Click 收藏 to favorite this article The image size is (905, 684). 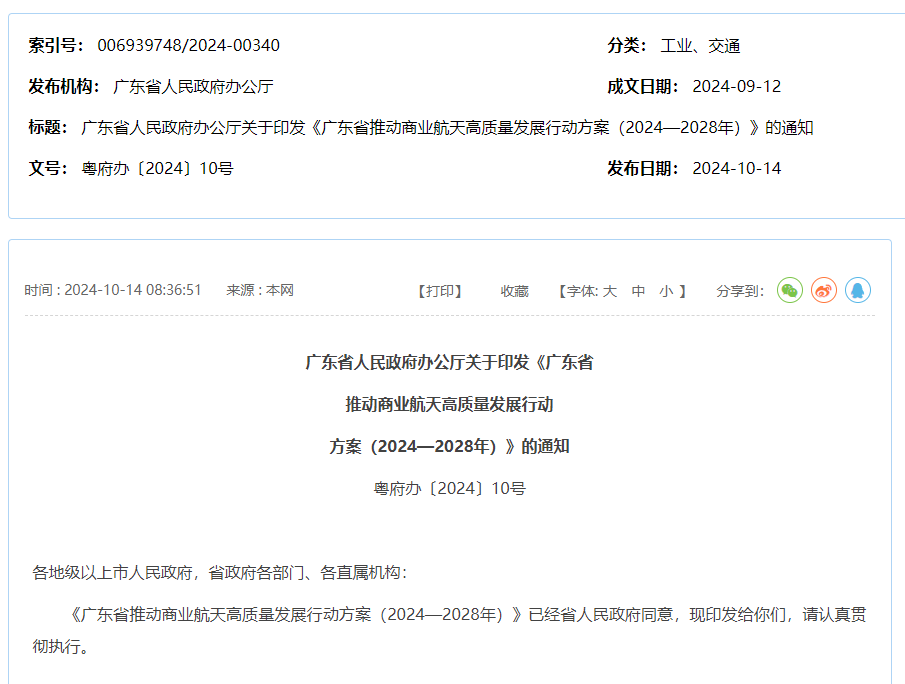pyautogui.click(x=514, y=290)
